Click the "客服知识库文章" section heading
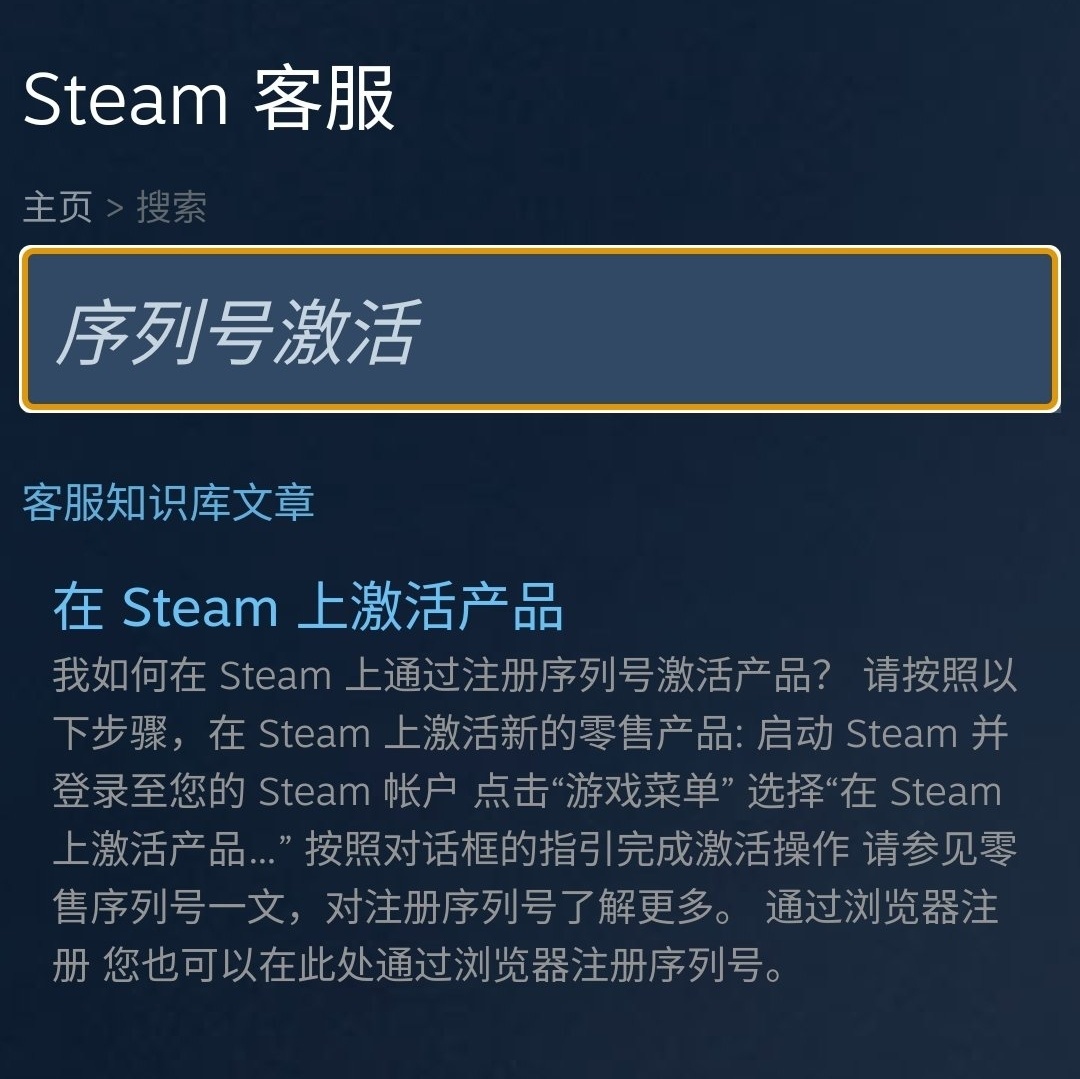1080x1079 pixels. click(x=168, y=503)
